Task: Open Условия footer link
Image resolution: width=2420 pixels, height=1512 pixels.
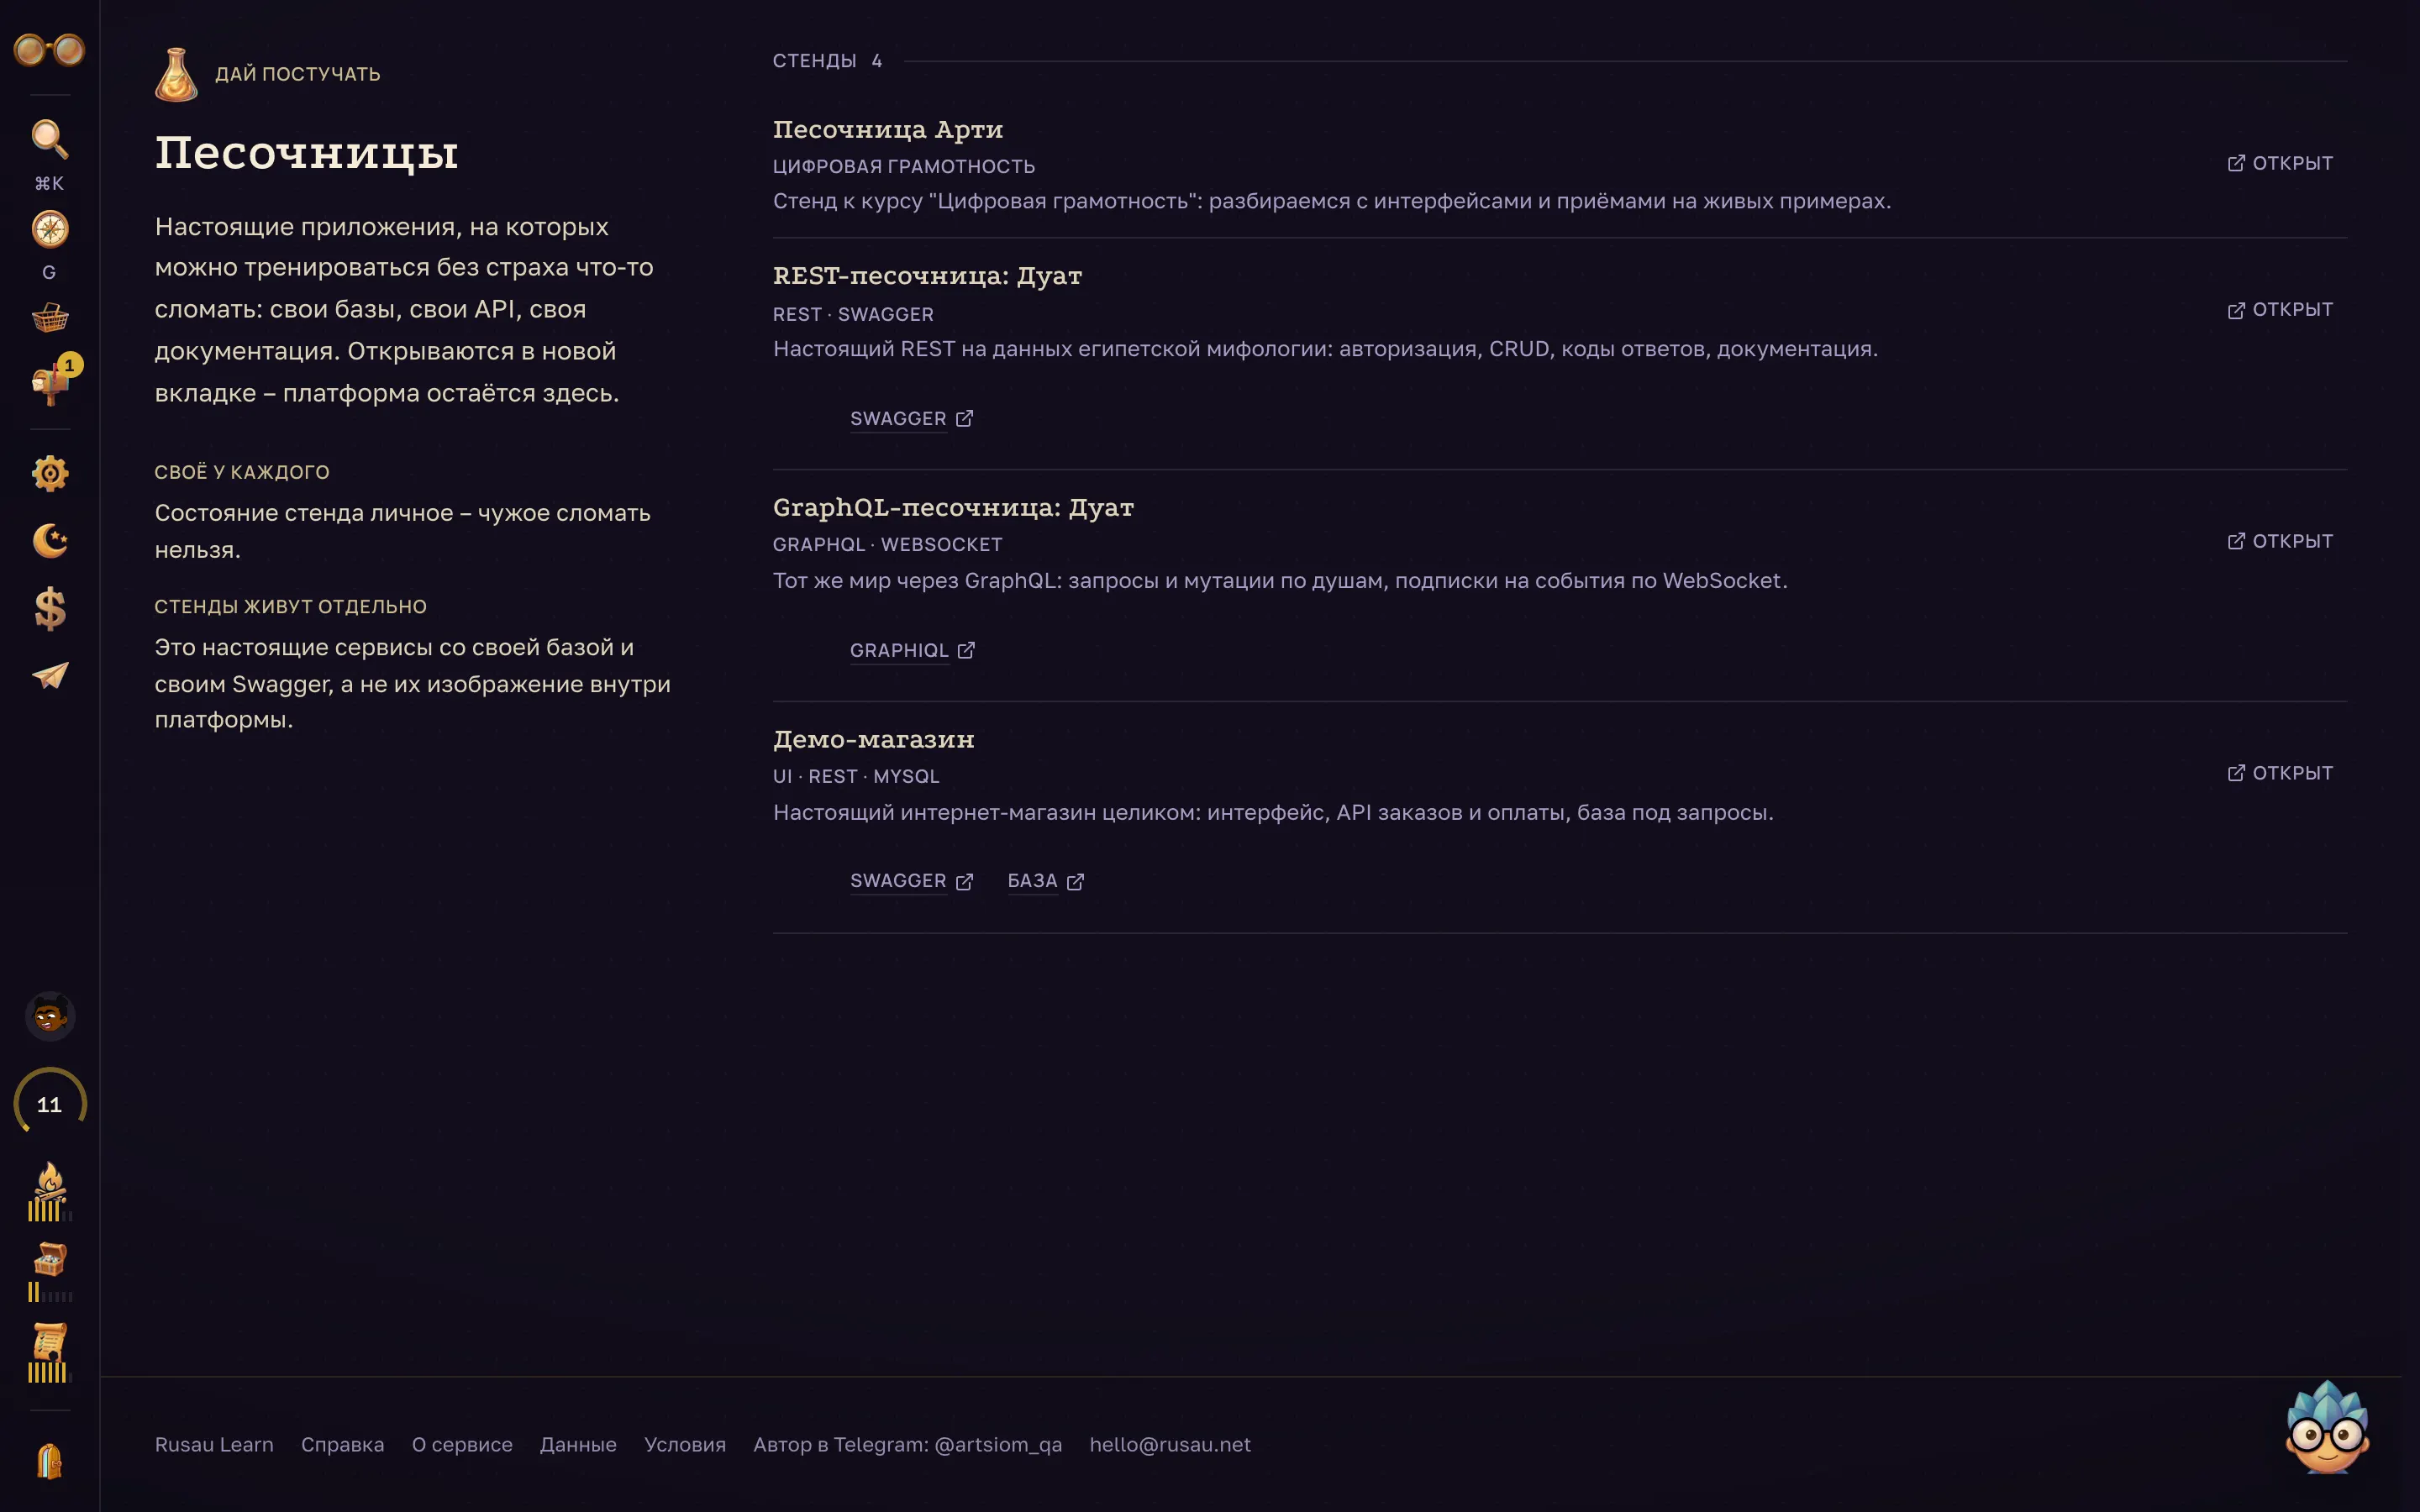Action: click(685, 1445)
